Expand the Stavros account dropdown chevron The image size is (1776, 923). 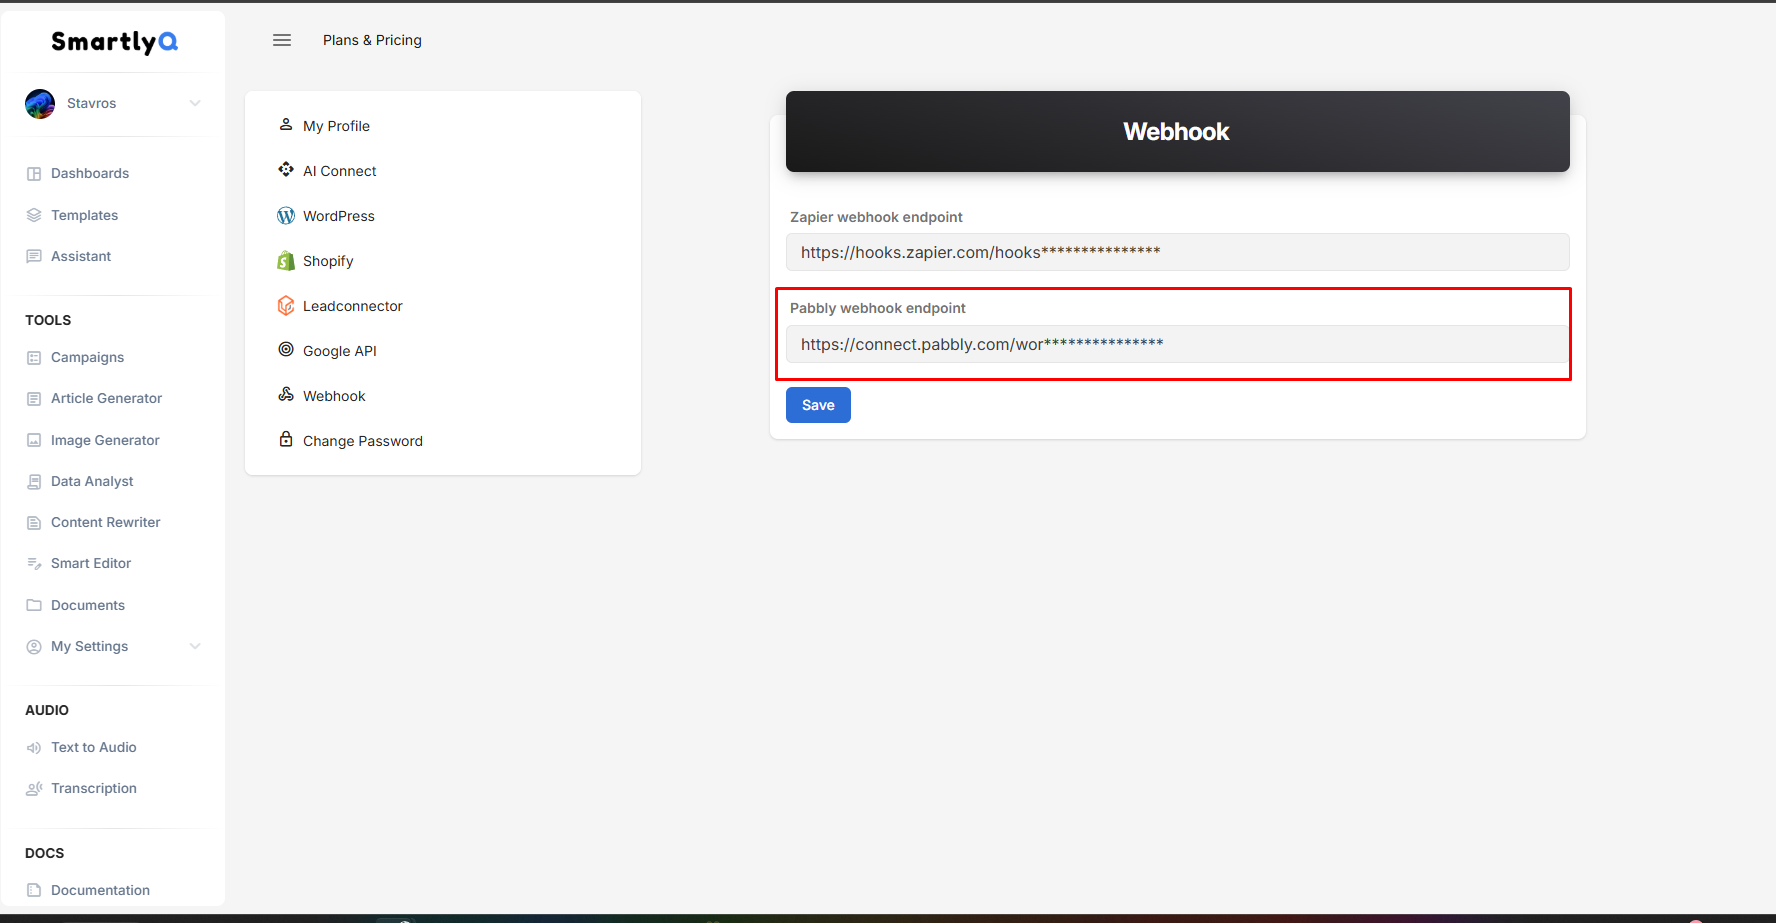click(x=195, y=103)
